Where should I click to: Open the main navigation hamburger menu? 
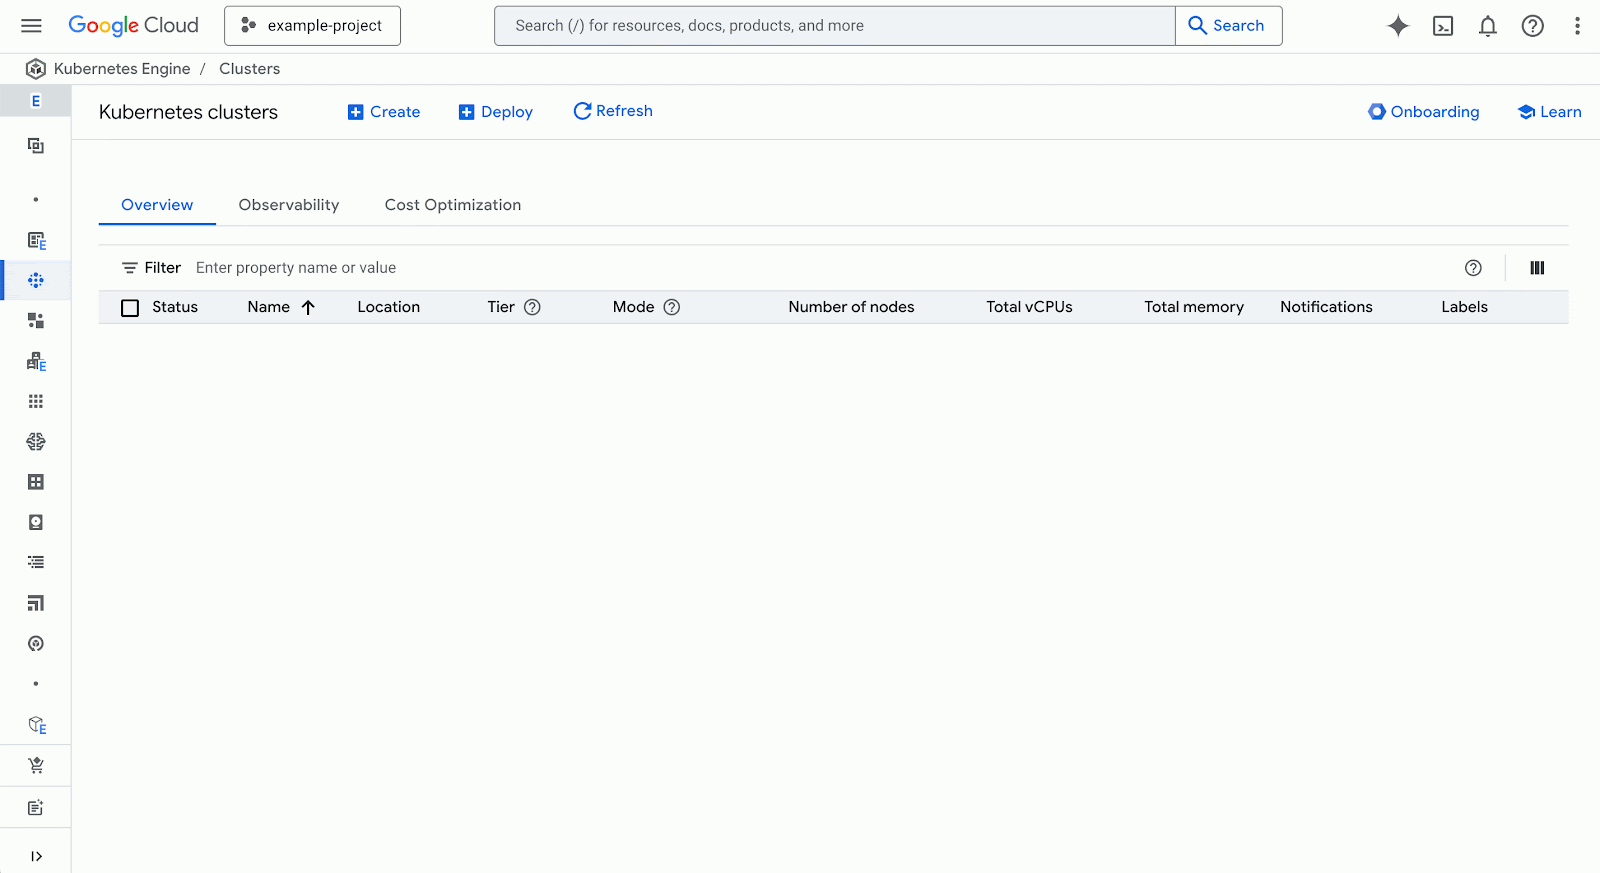tap(31, 26)
